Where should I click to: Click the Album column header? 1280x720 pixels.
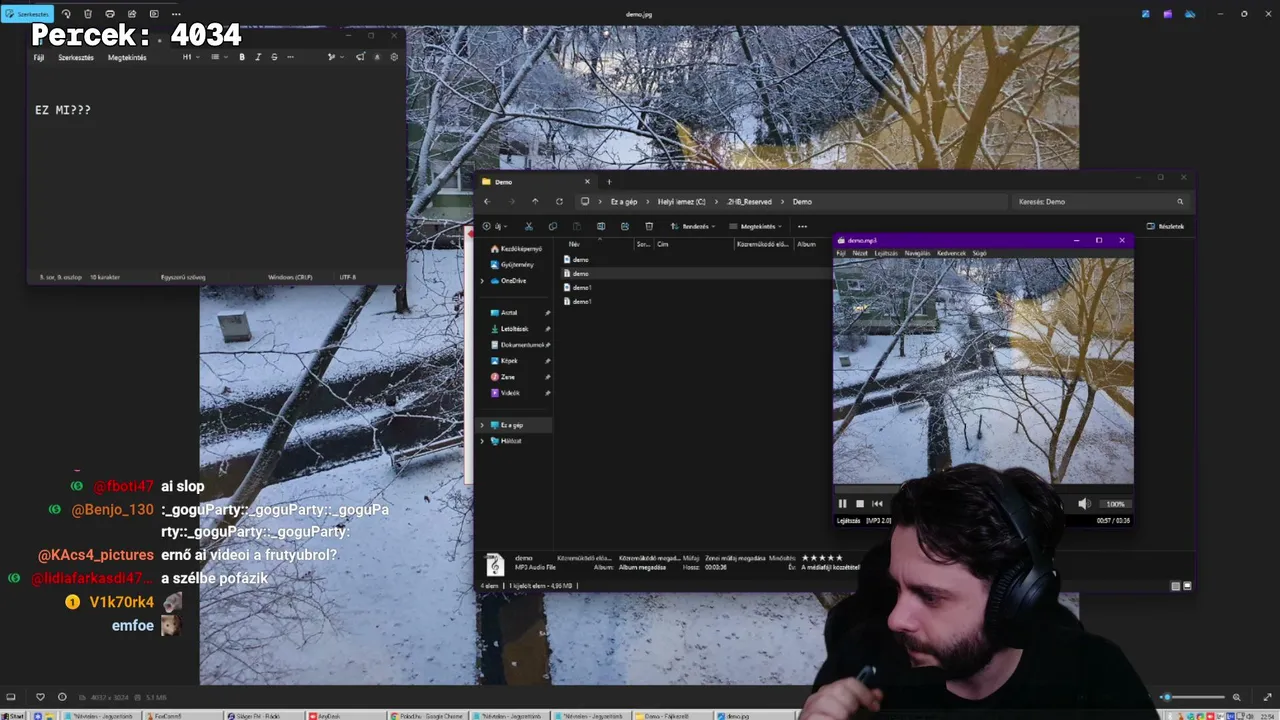click(x=806, y=244)
